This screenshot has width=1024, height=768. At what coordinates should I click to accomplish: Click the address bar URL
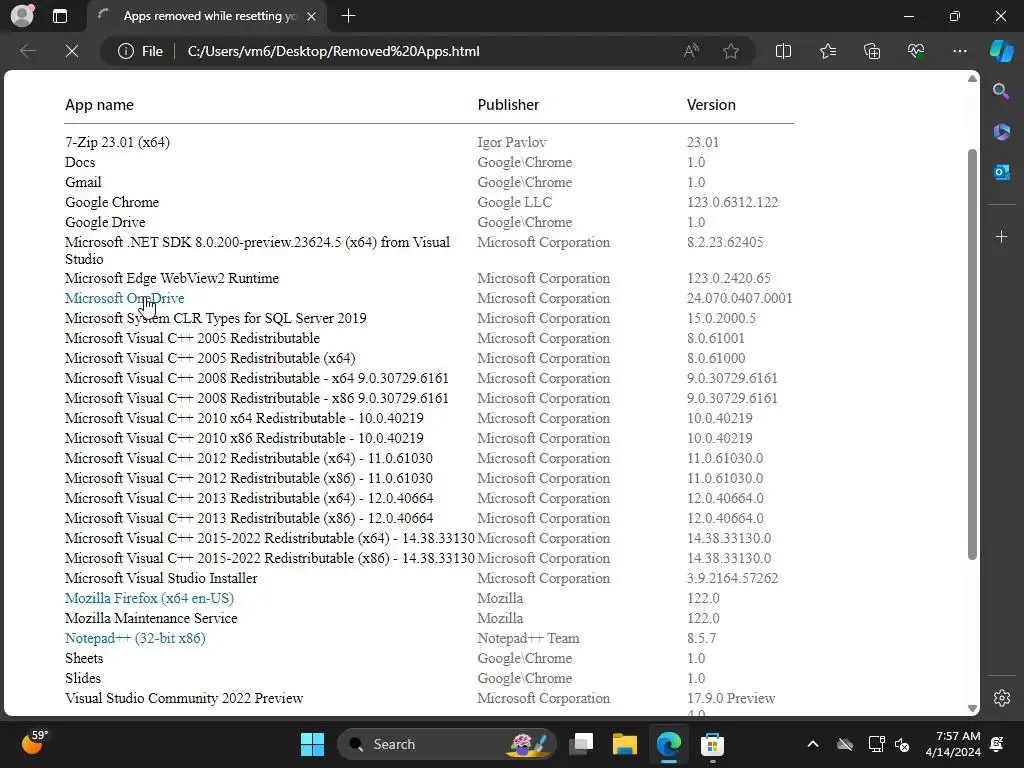click(333, 51)
